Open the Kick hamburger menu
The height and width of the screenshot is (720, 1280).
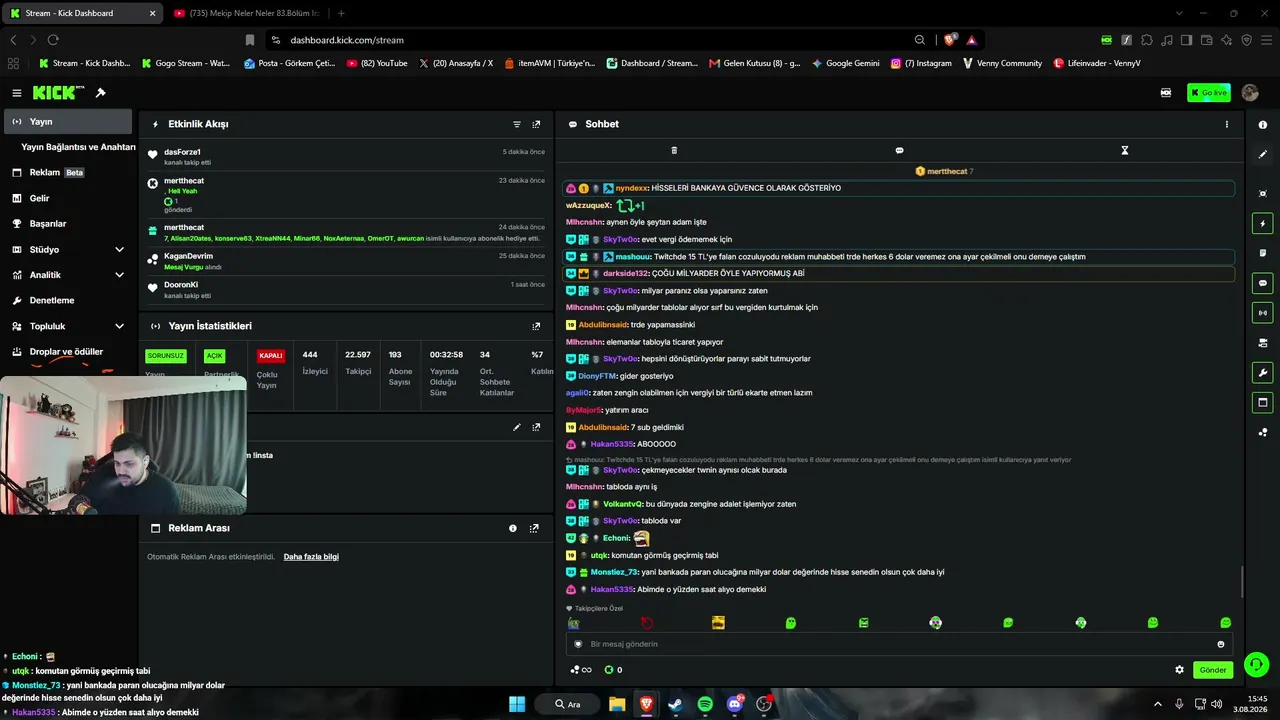(x=17, y=93)
